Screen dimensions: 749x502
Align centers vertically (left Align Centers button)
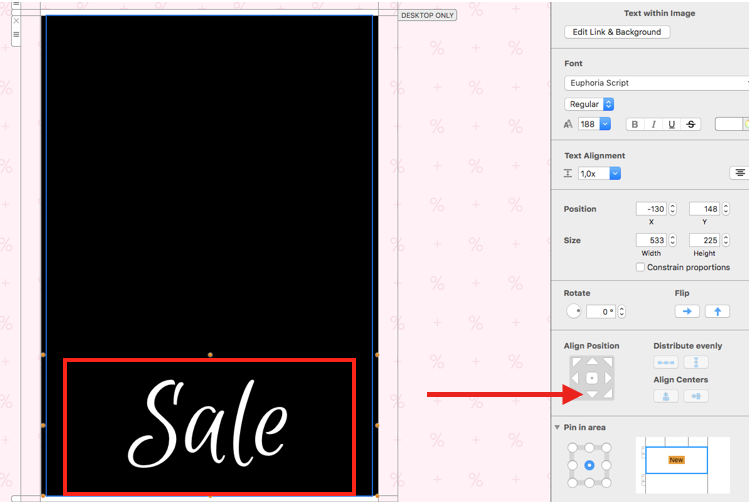(666, 396)
